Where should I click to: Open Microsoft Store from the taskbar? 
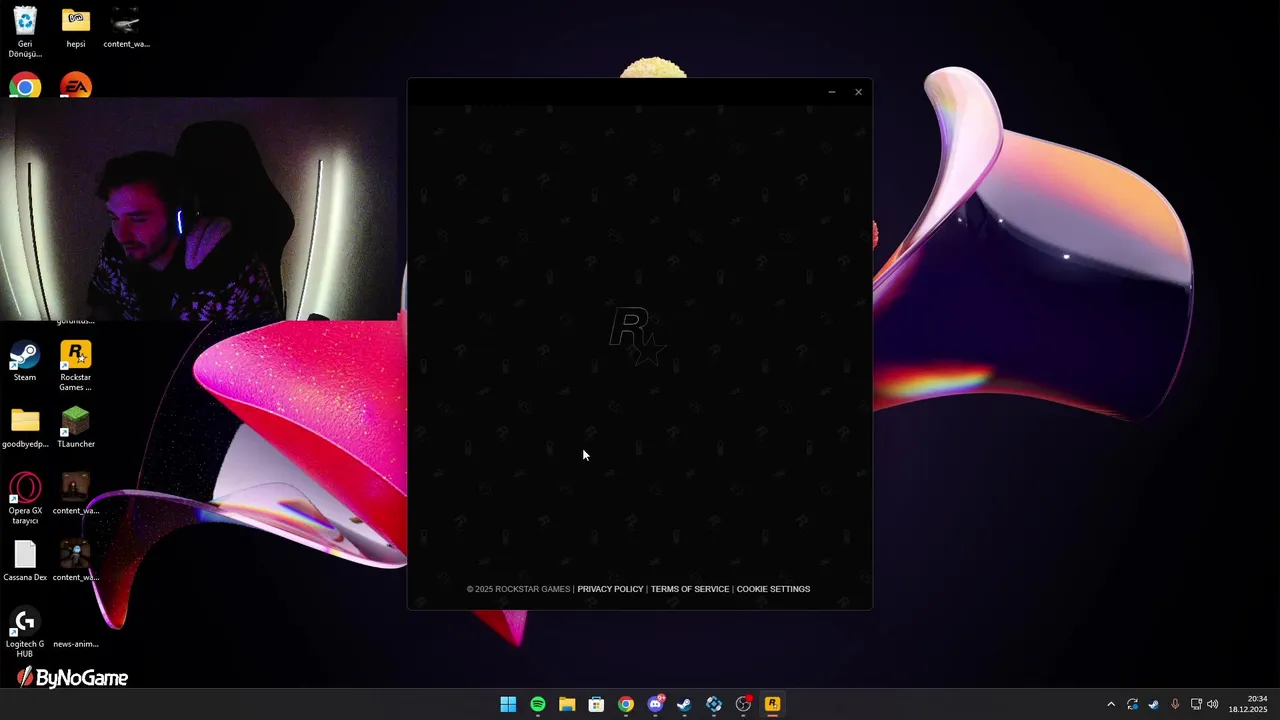tap(596, 704)
